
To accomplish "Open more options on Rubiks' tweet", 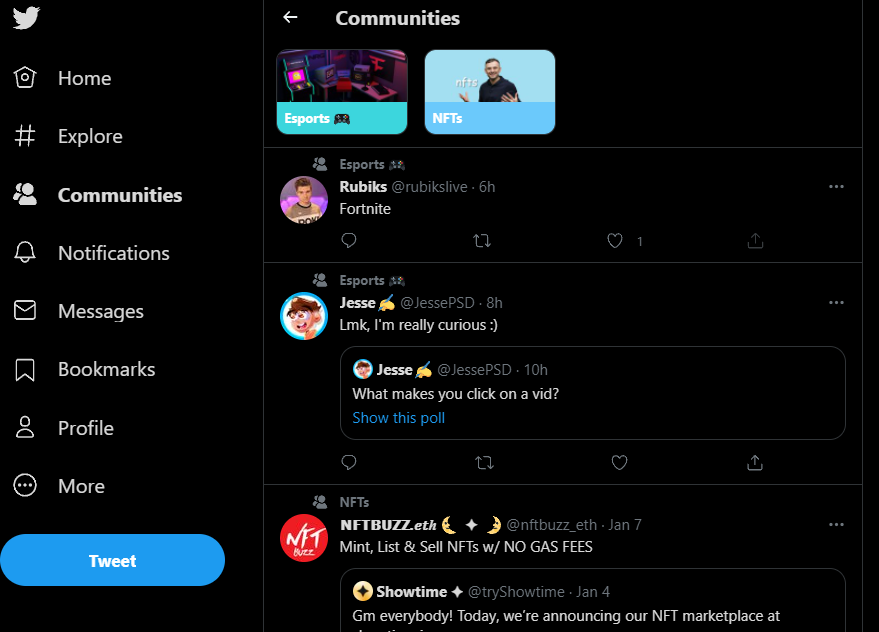I will (x=836, y=187).
